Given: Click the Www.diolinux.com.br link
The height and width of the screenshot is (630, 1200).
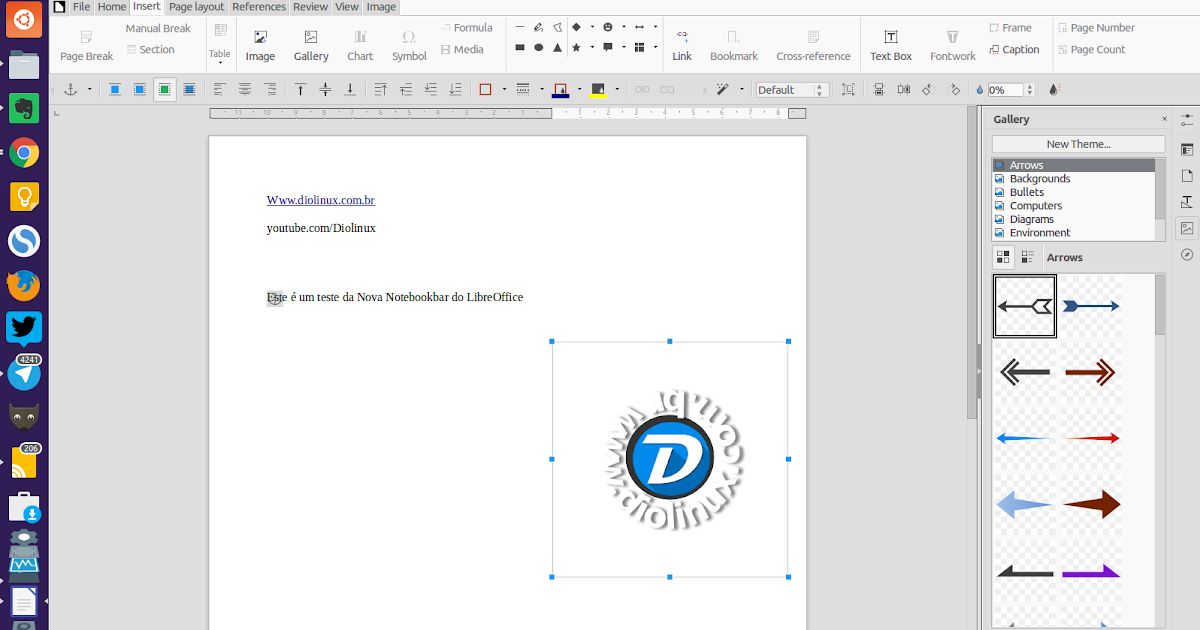Looking at the screenshot, I should 320,200.
